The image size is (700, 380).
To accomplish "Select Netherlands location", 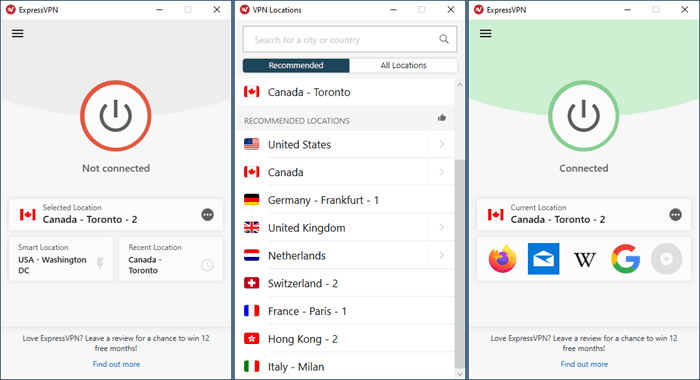I will tap(332, 255).
